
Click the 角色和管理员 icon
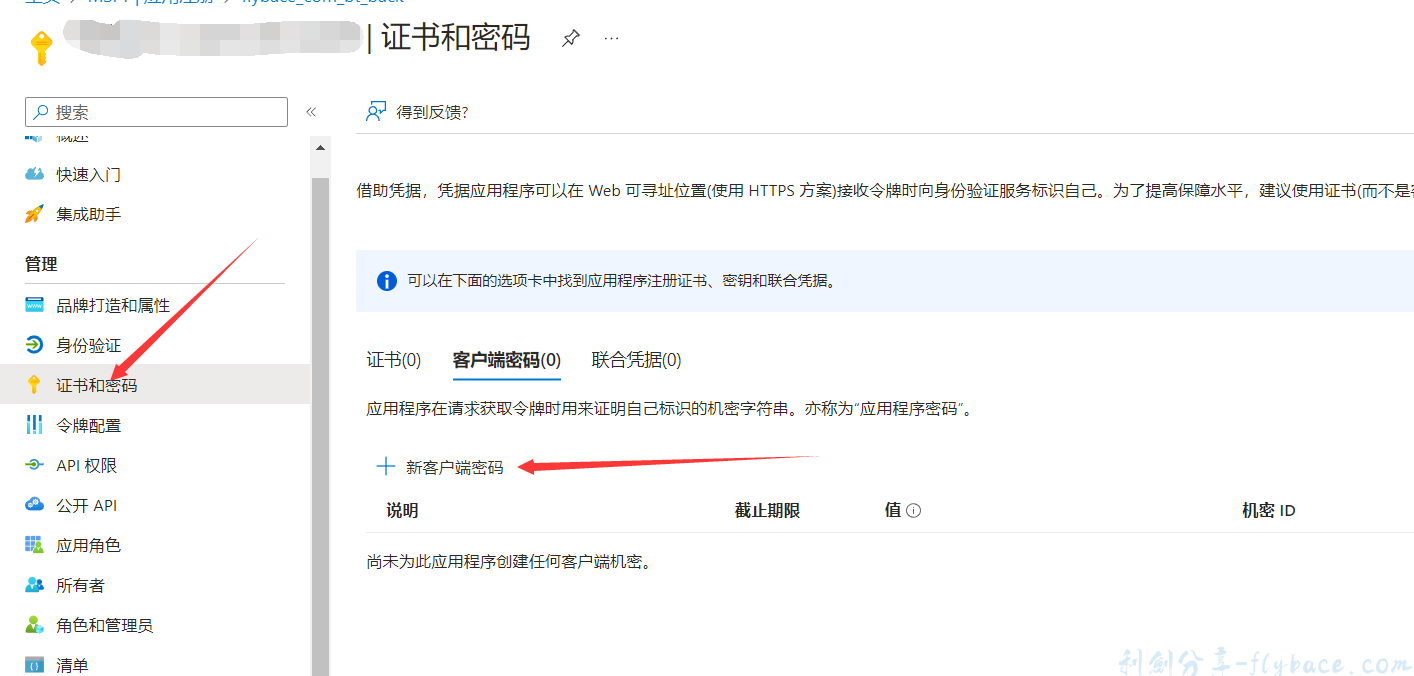coord(35,625)
